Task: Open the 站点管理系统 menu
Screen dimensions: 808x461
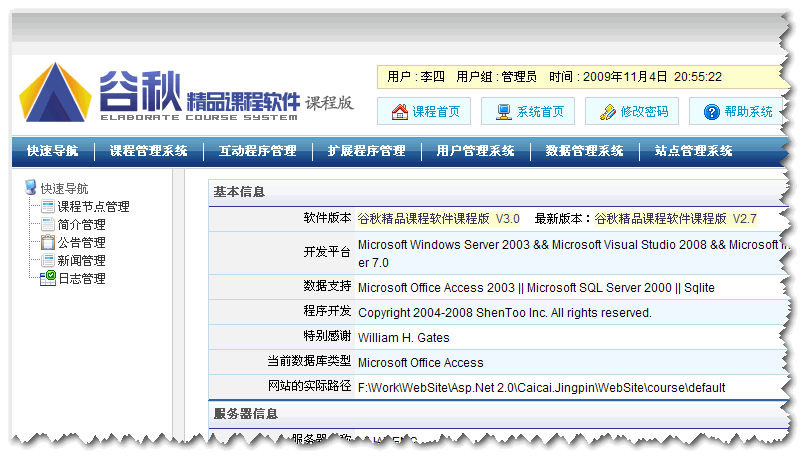Action: pos(694,151)
